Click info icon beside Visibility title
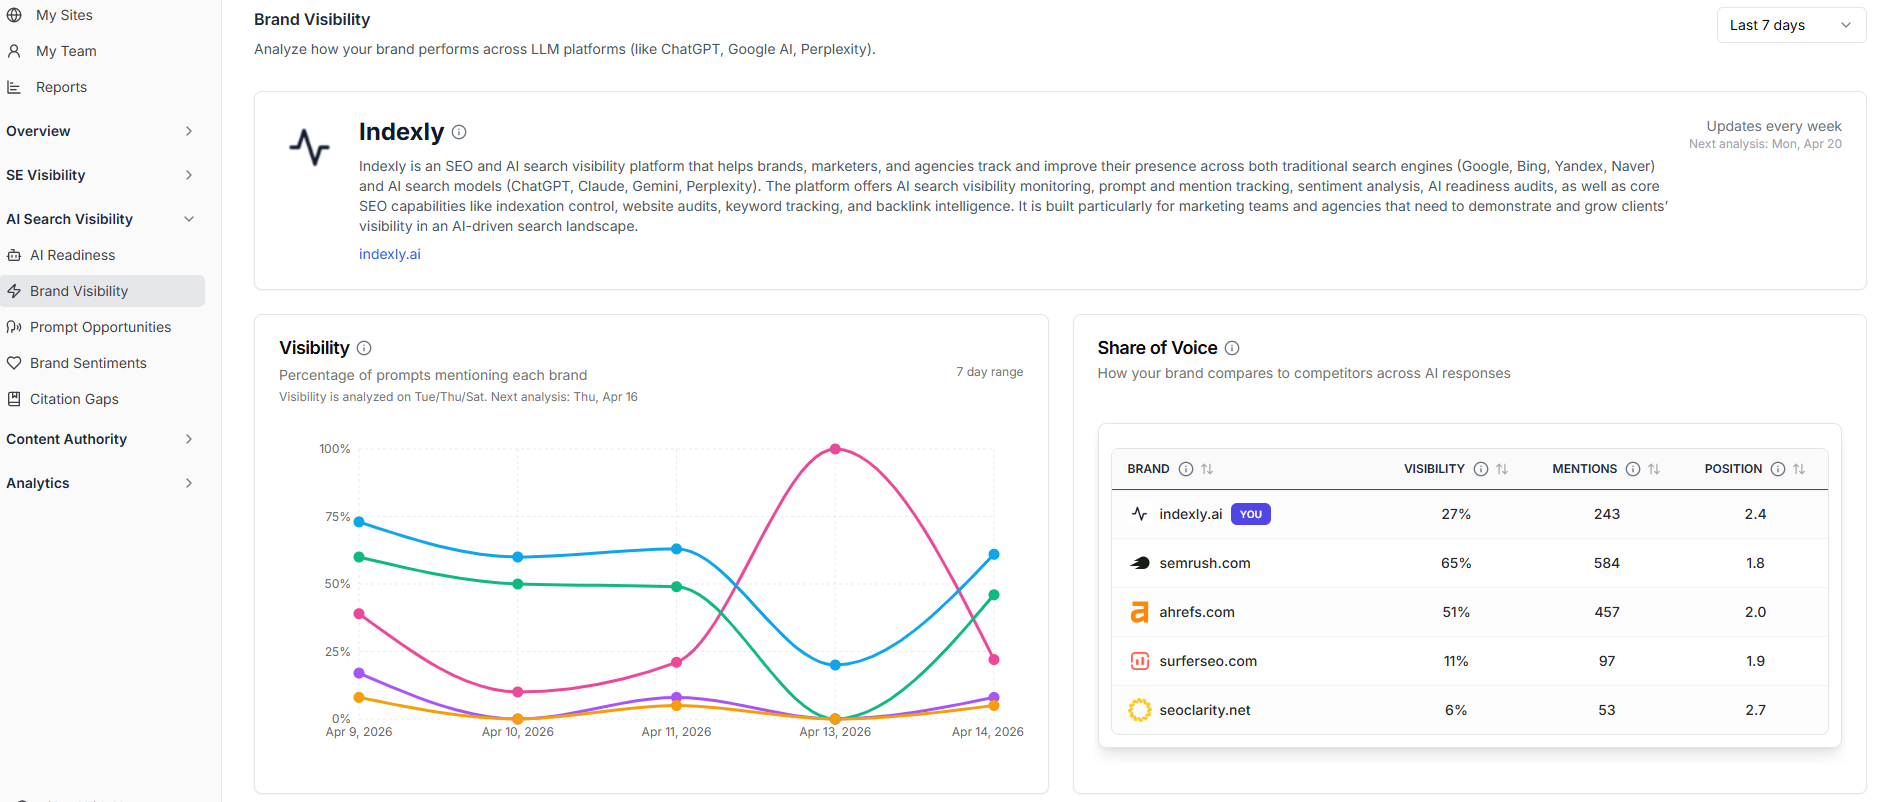 coord(364,348)
